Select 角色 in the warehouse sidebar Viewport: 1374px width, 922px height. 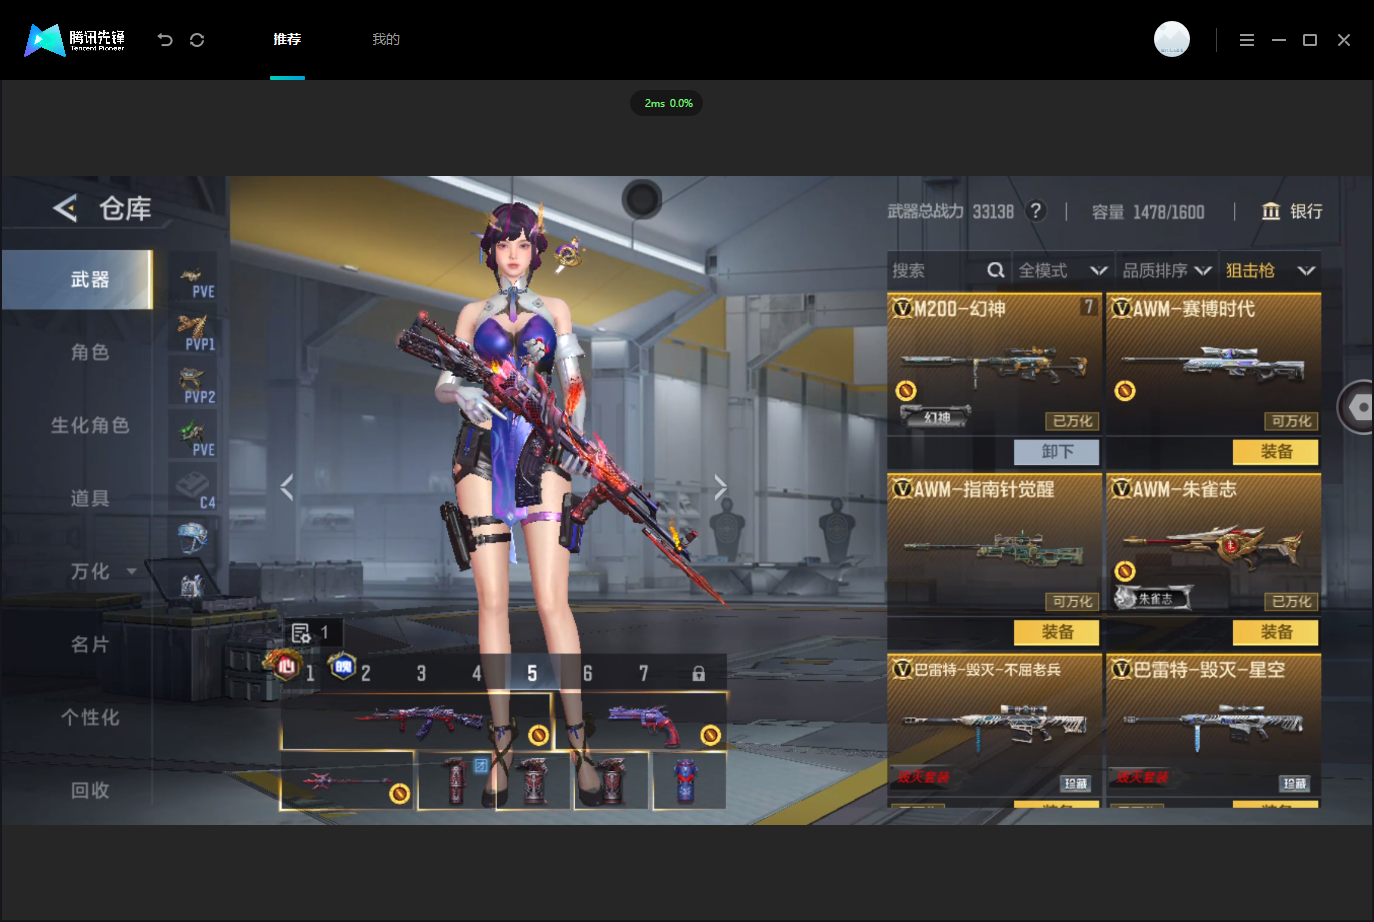pos(90,352)
